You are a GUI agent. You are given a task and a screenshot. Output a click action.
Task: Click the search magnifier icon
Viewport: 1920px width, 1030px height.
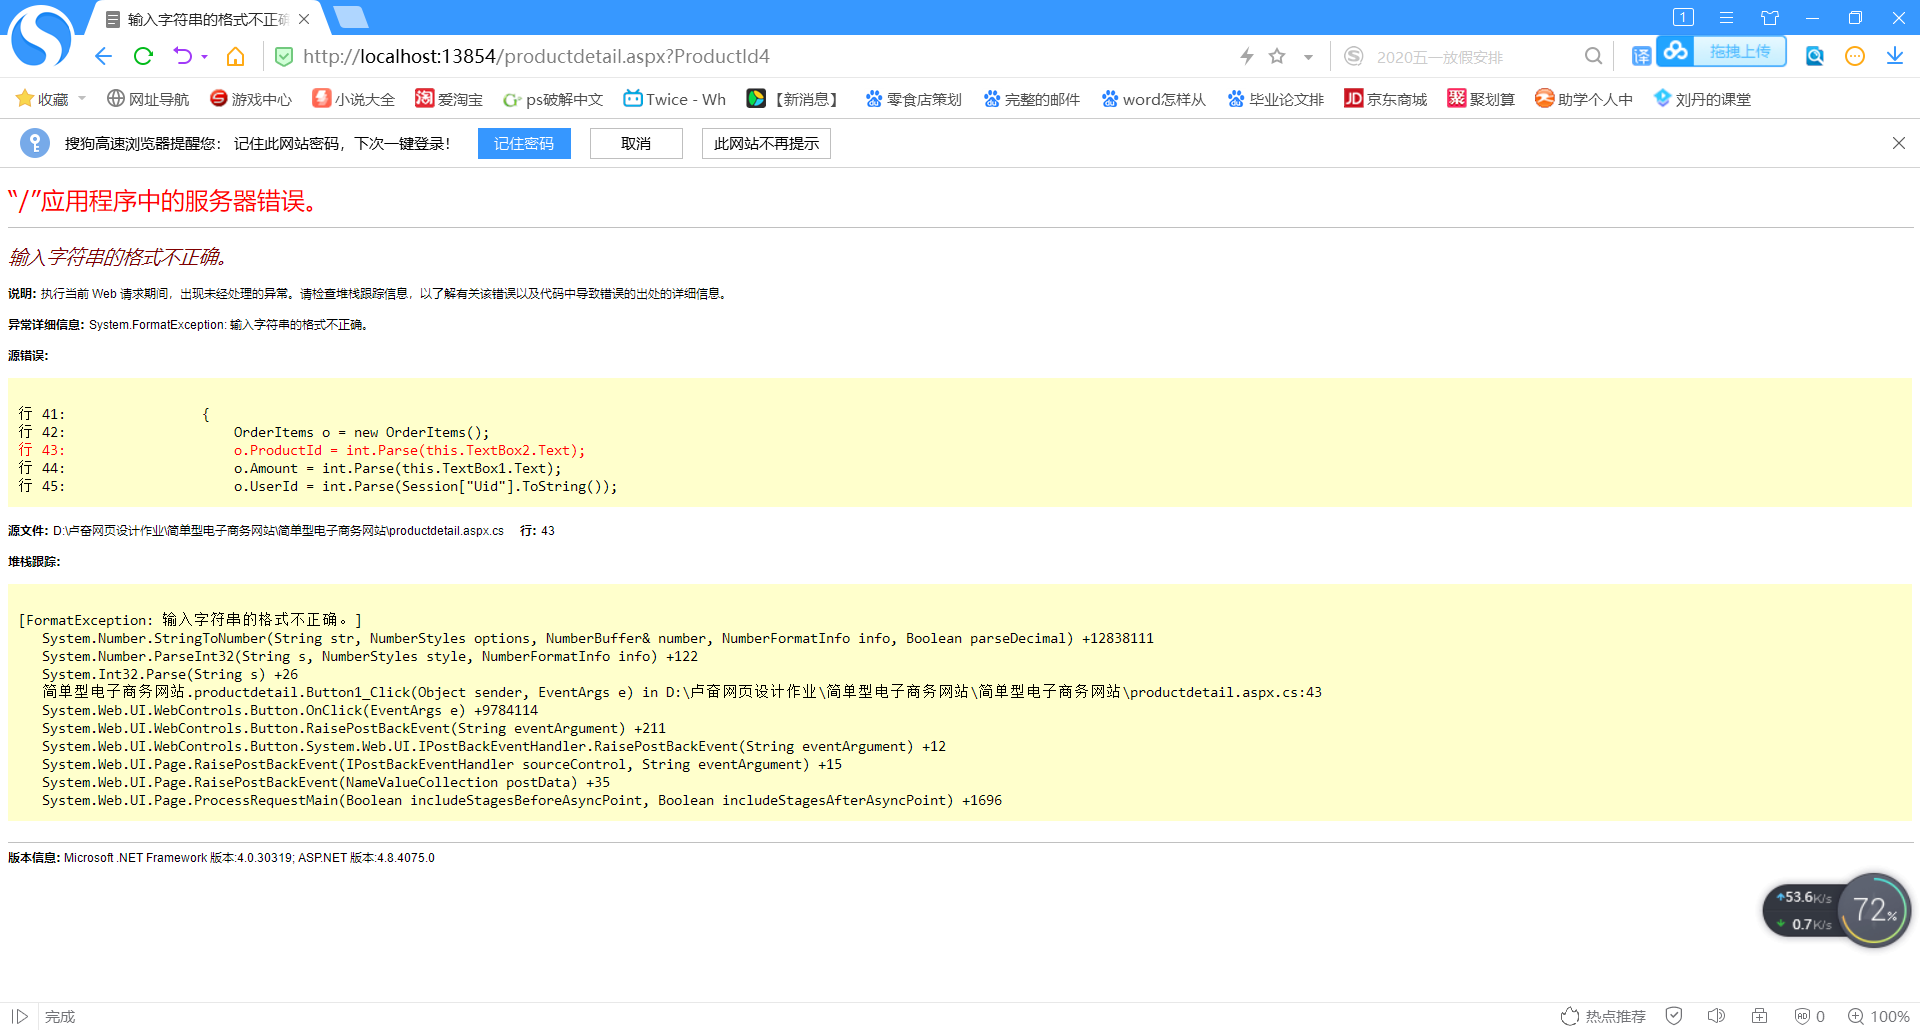1593,56
